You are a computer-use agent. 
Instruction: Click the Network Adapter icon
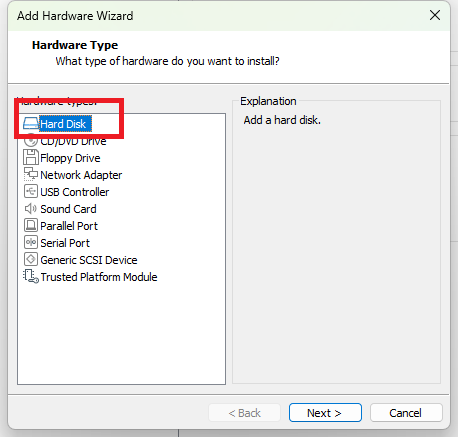pyautogui.click(x=31, y=174)
